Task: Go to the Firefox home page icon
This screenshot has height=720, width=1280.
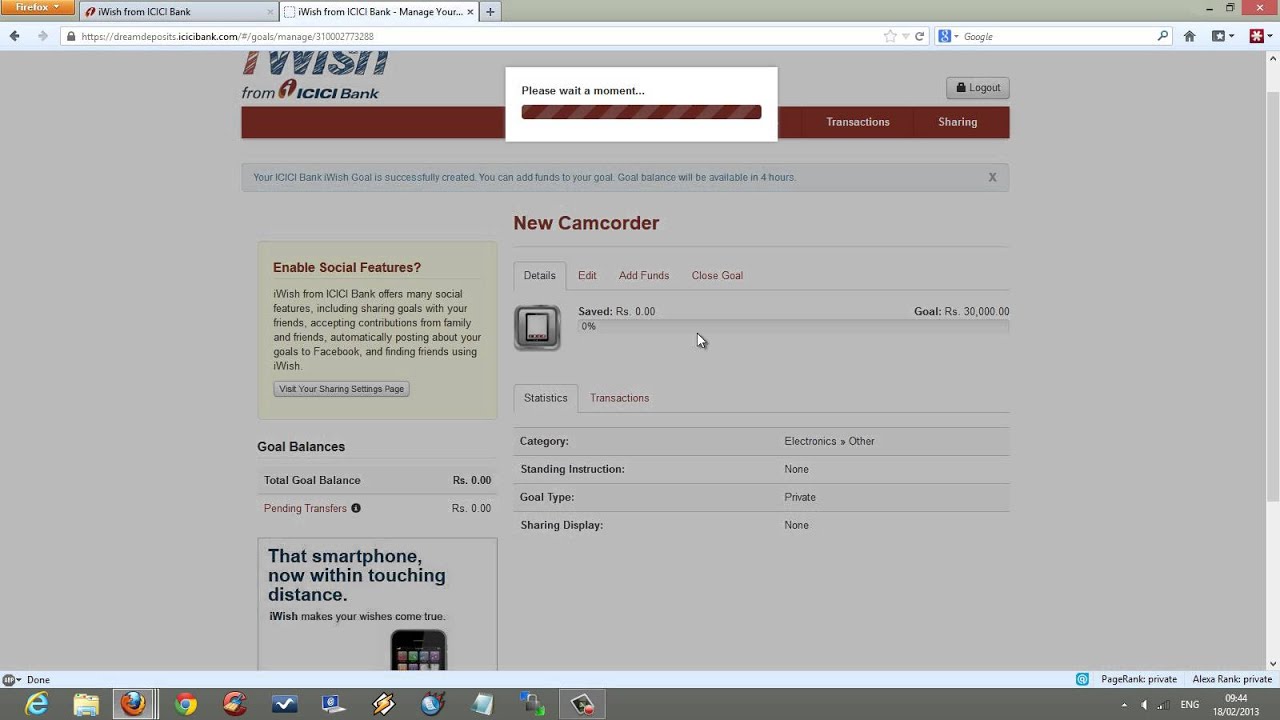Action: click(1189, 36)
